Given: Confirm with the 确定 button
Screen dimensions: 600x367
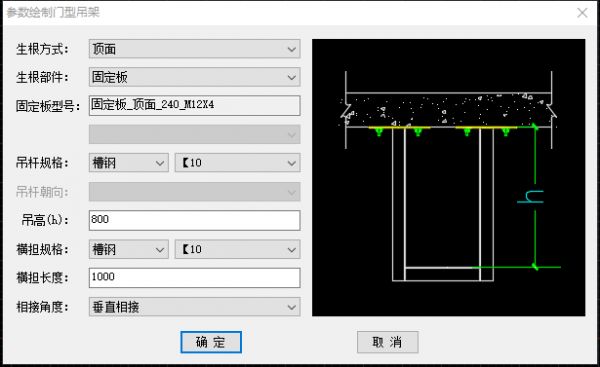Looking at the screenshot, I should click(211, 342).
